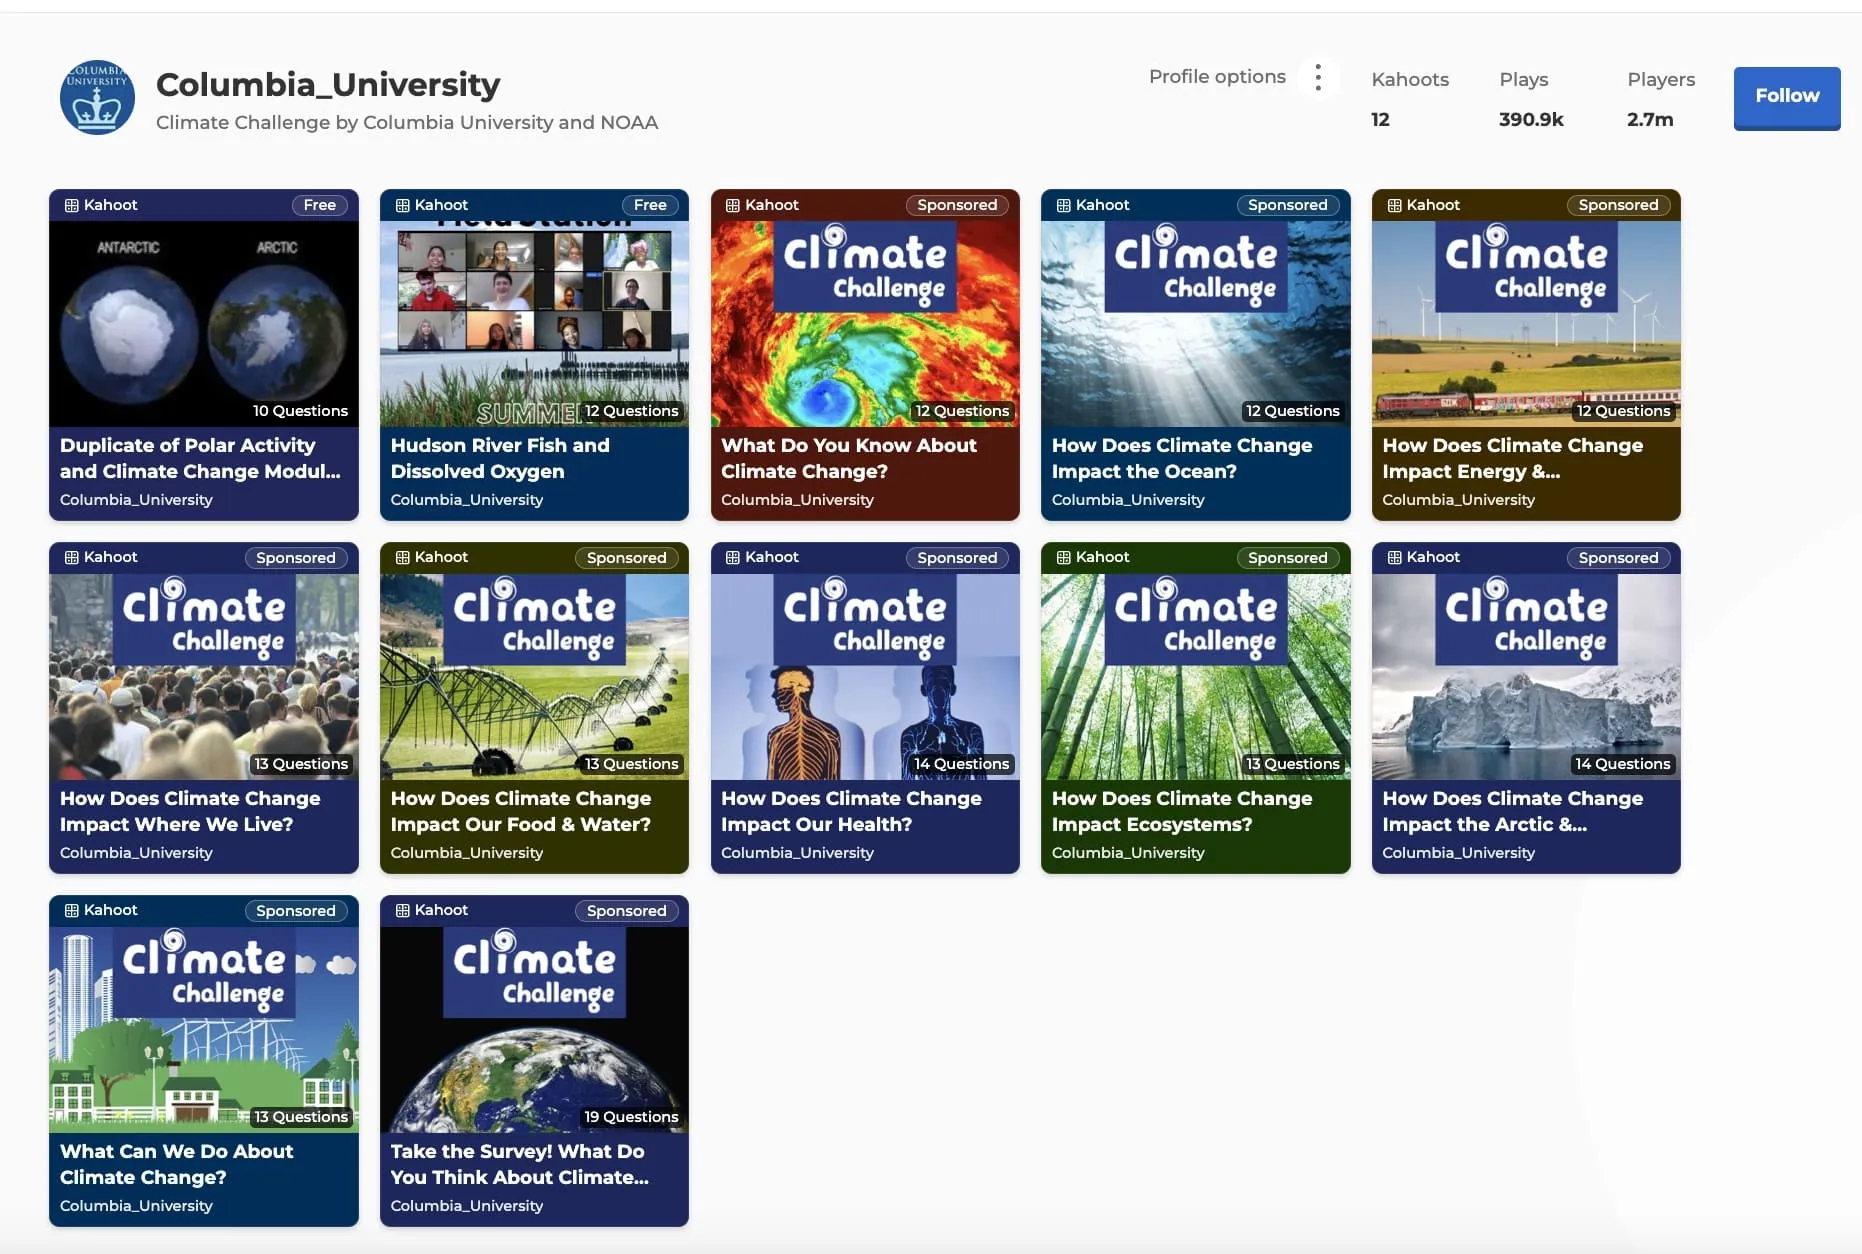
Task: Click the Kahoots count of 12
Action: 1380,120
